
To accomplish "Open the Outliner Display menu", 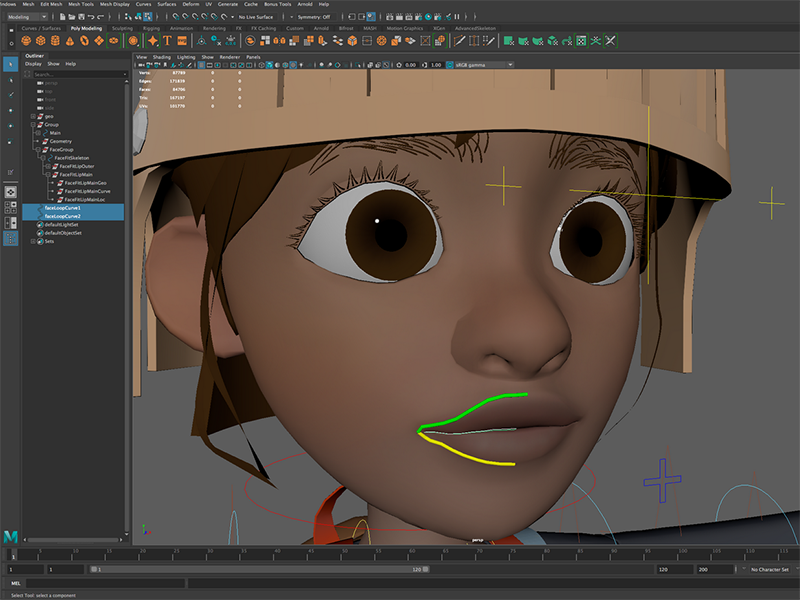I will click(33, 64).
